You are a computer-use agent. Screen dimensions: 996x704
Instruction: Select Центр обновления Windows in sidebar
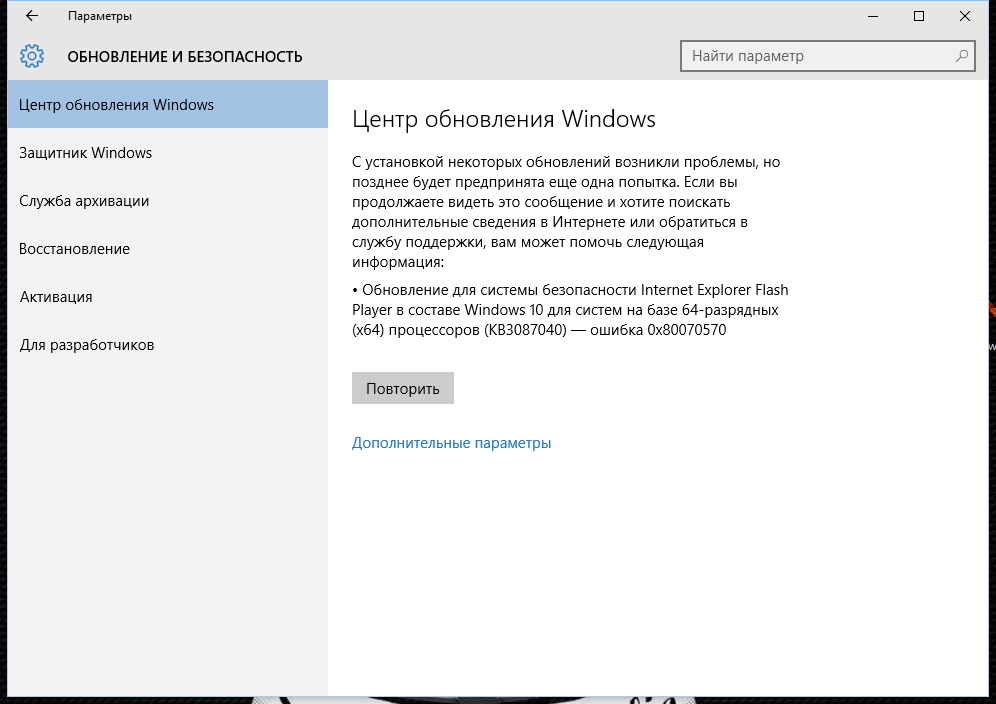(116, 105)
